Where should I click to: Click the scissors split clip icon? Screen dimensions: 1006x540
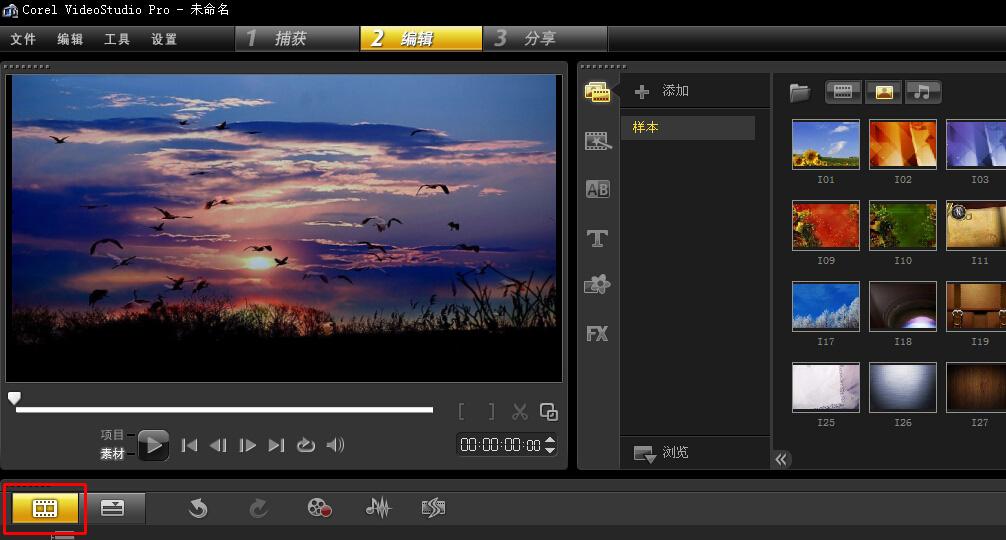pos(520,412)
